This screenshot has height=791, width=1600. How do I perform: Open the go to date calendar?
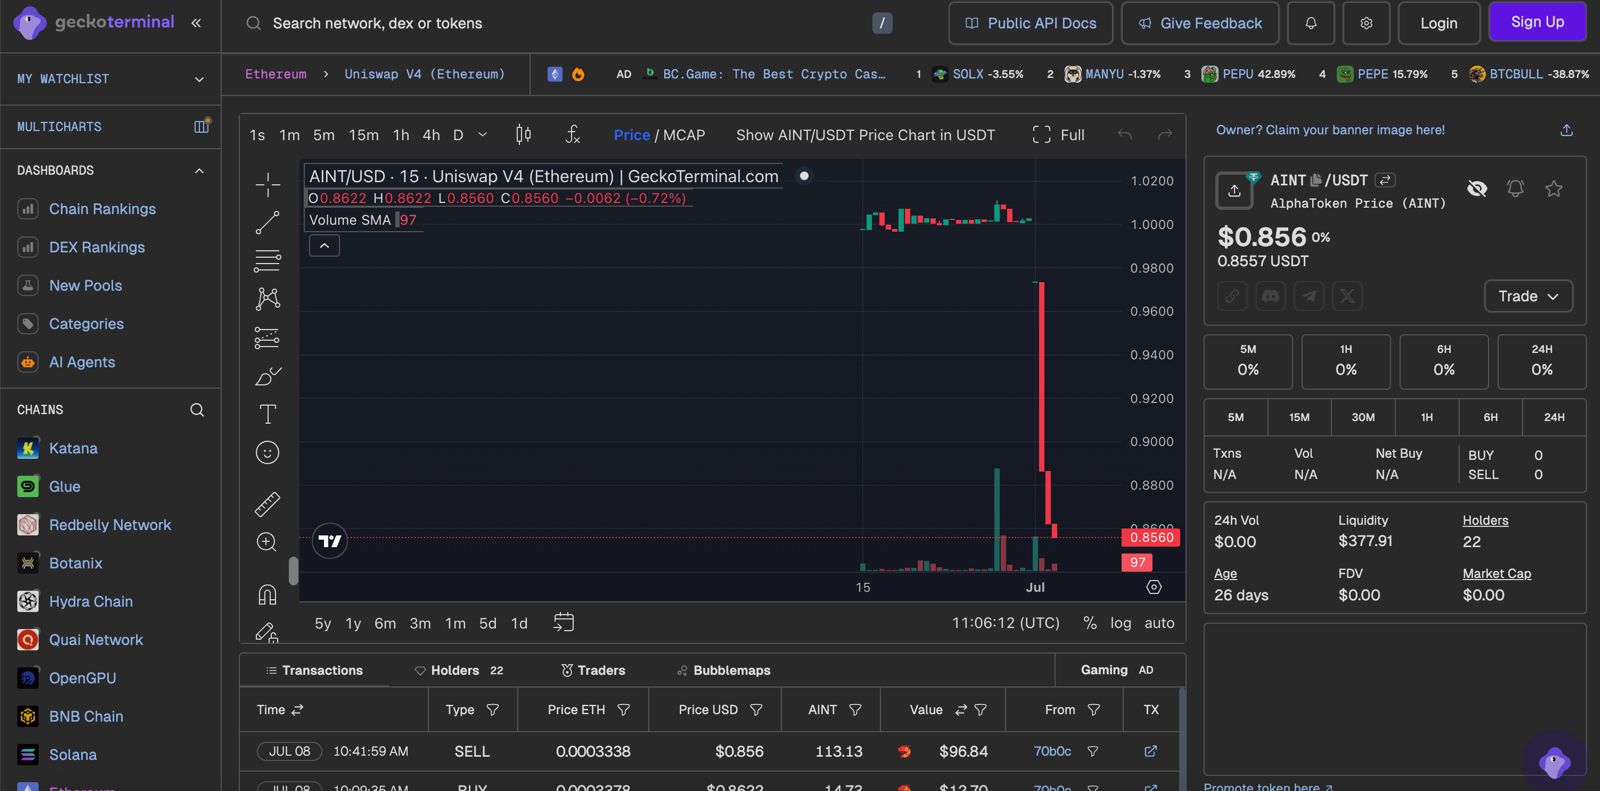pyautogui.click(x=564, y=622)
